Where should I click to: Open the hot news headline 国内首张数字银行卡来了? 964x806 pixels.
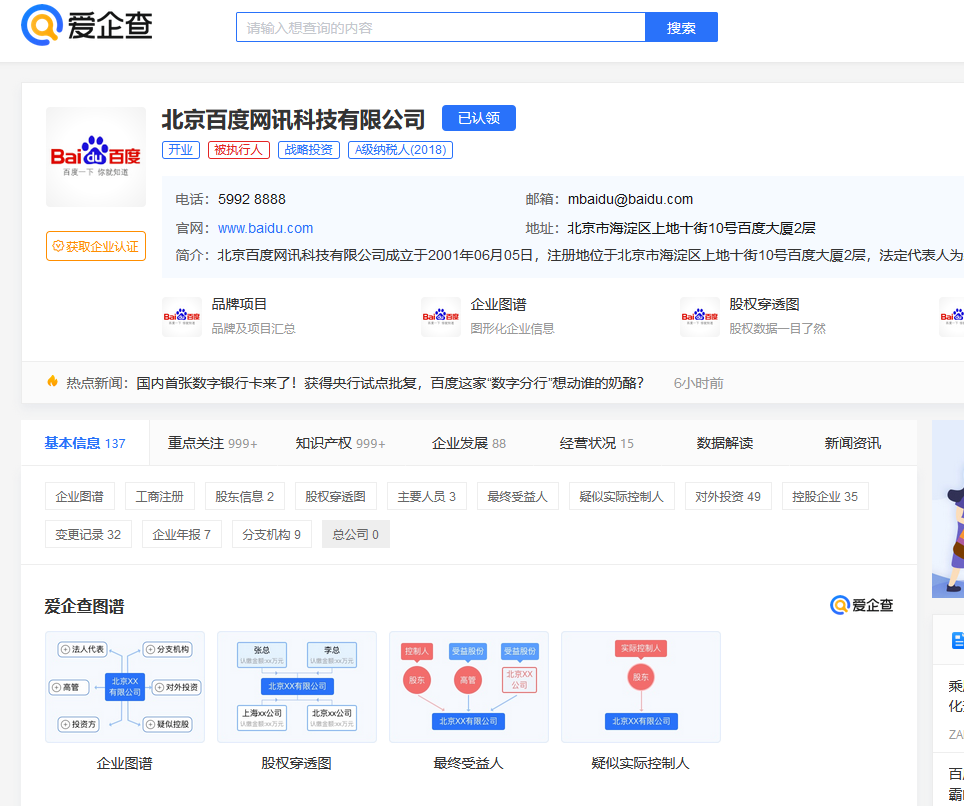[390, 383]
